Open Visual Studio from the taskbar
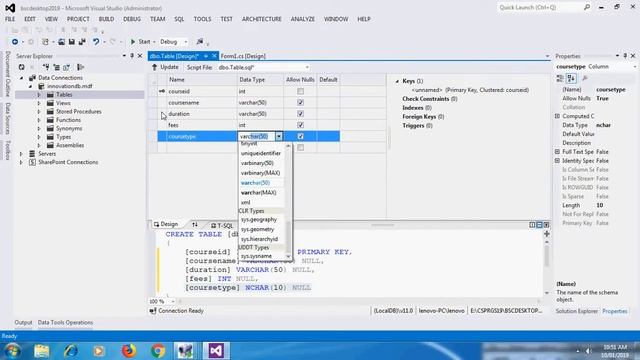 (216, 351)
